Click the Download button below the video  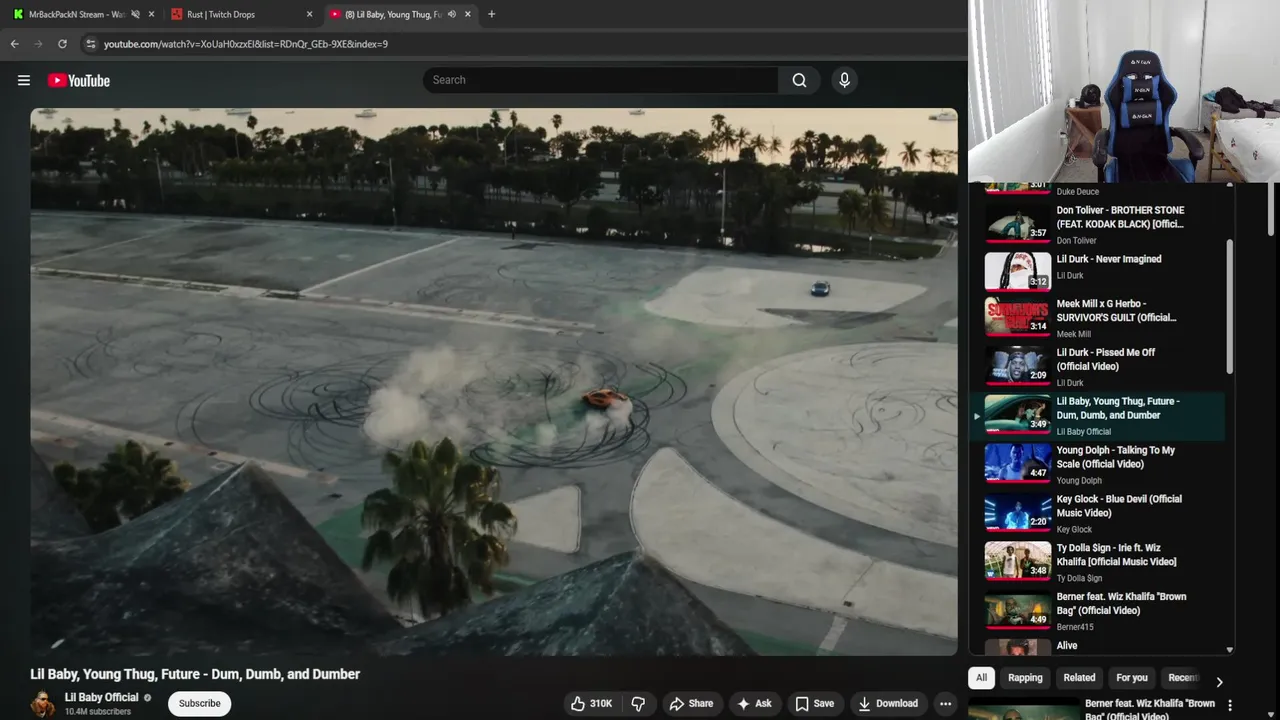click(x=888, y=703)
